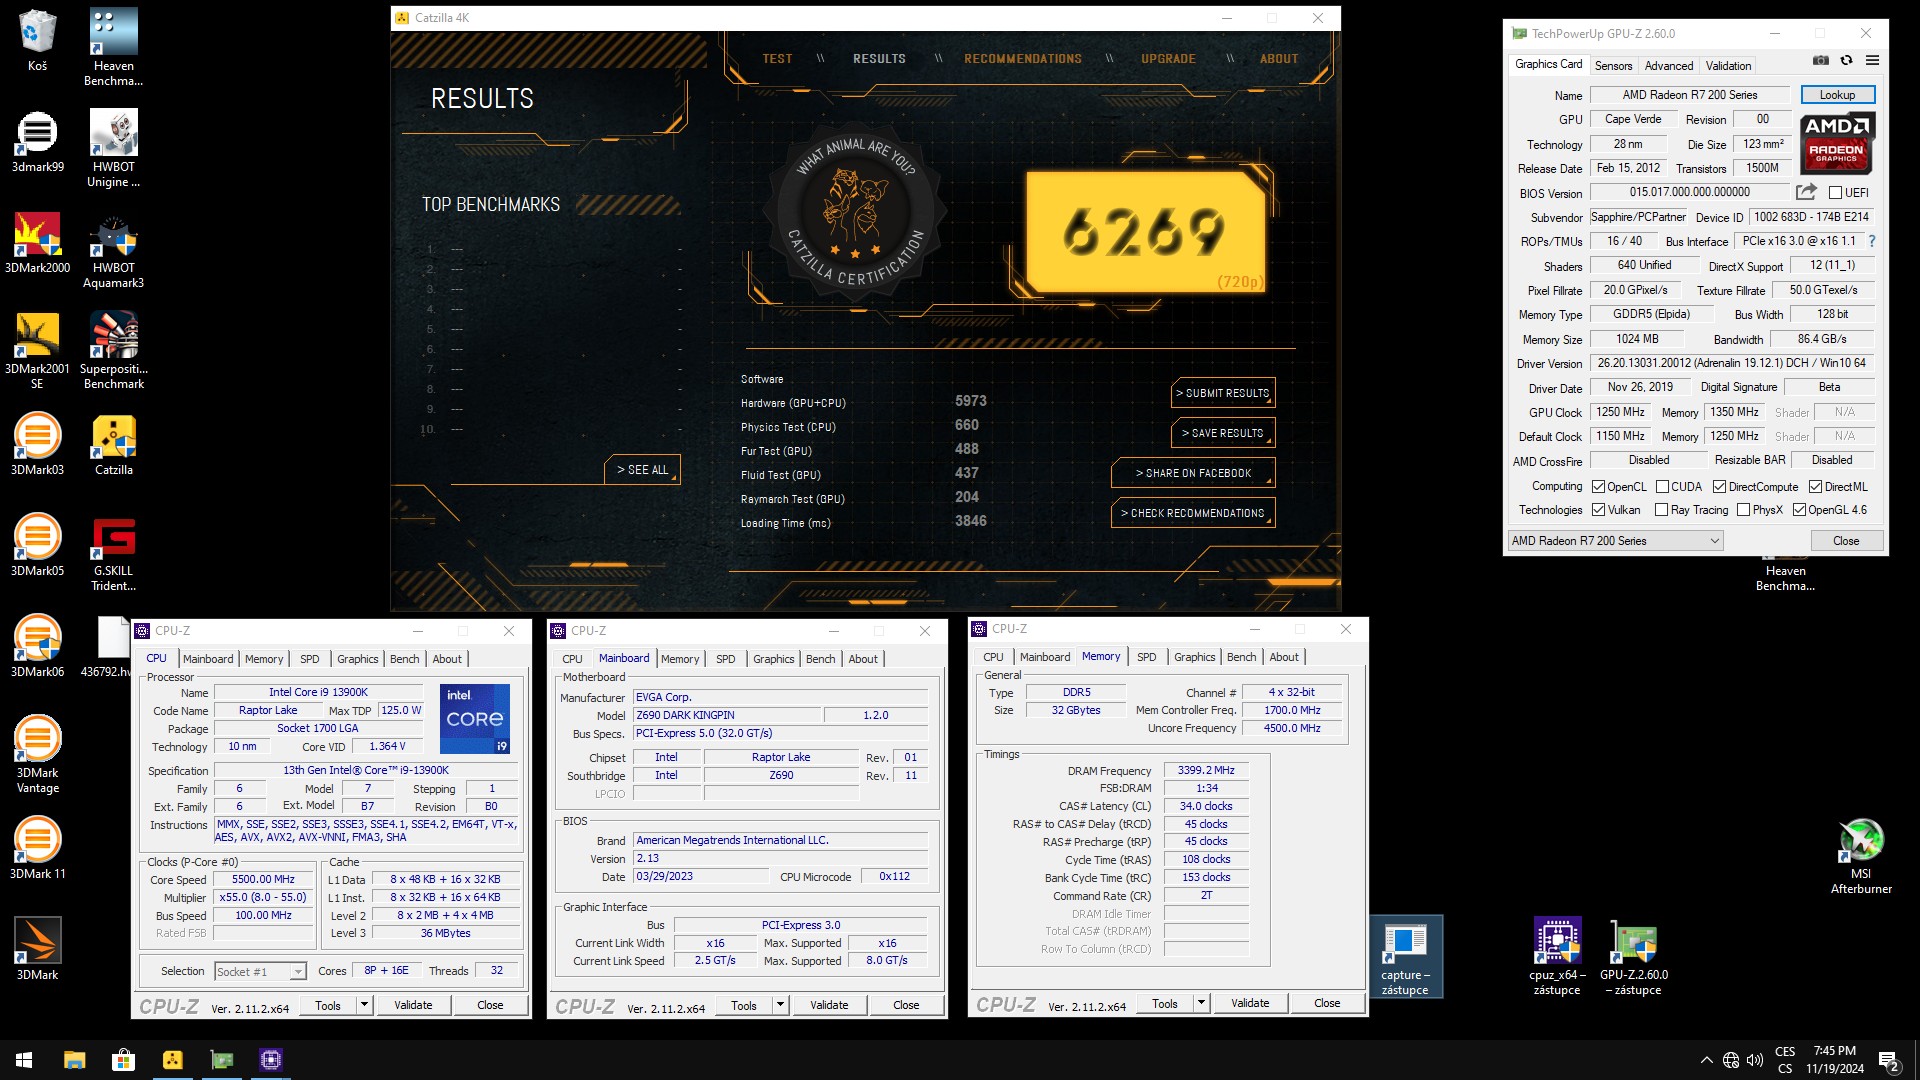1920x1080 pixels.
Task: Open Validation tab in GPU-Z
Action: (1728, 66)
